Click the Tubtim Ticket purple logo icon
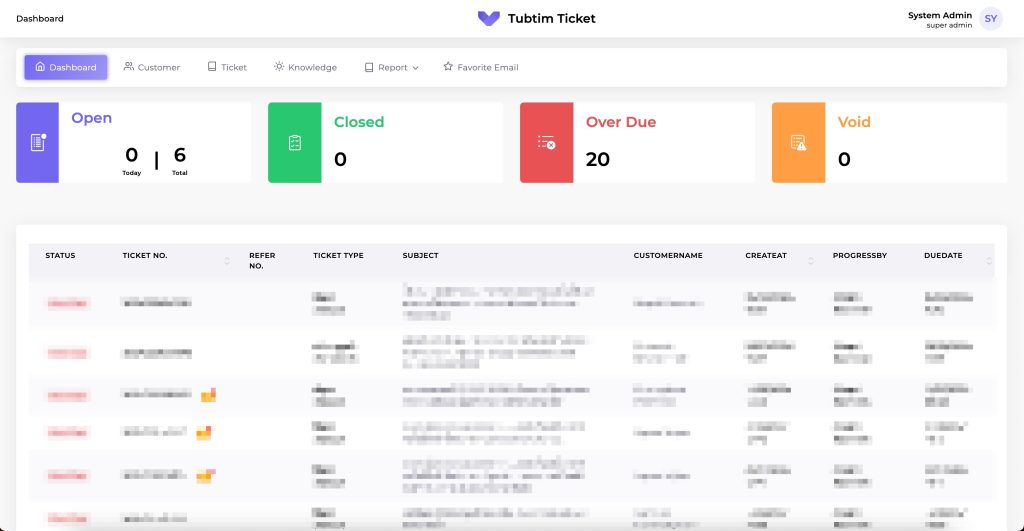Image resolution: width=1024 pixels, height=531 pixels. pos(488,18)
